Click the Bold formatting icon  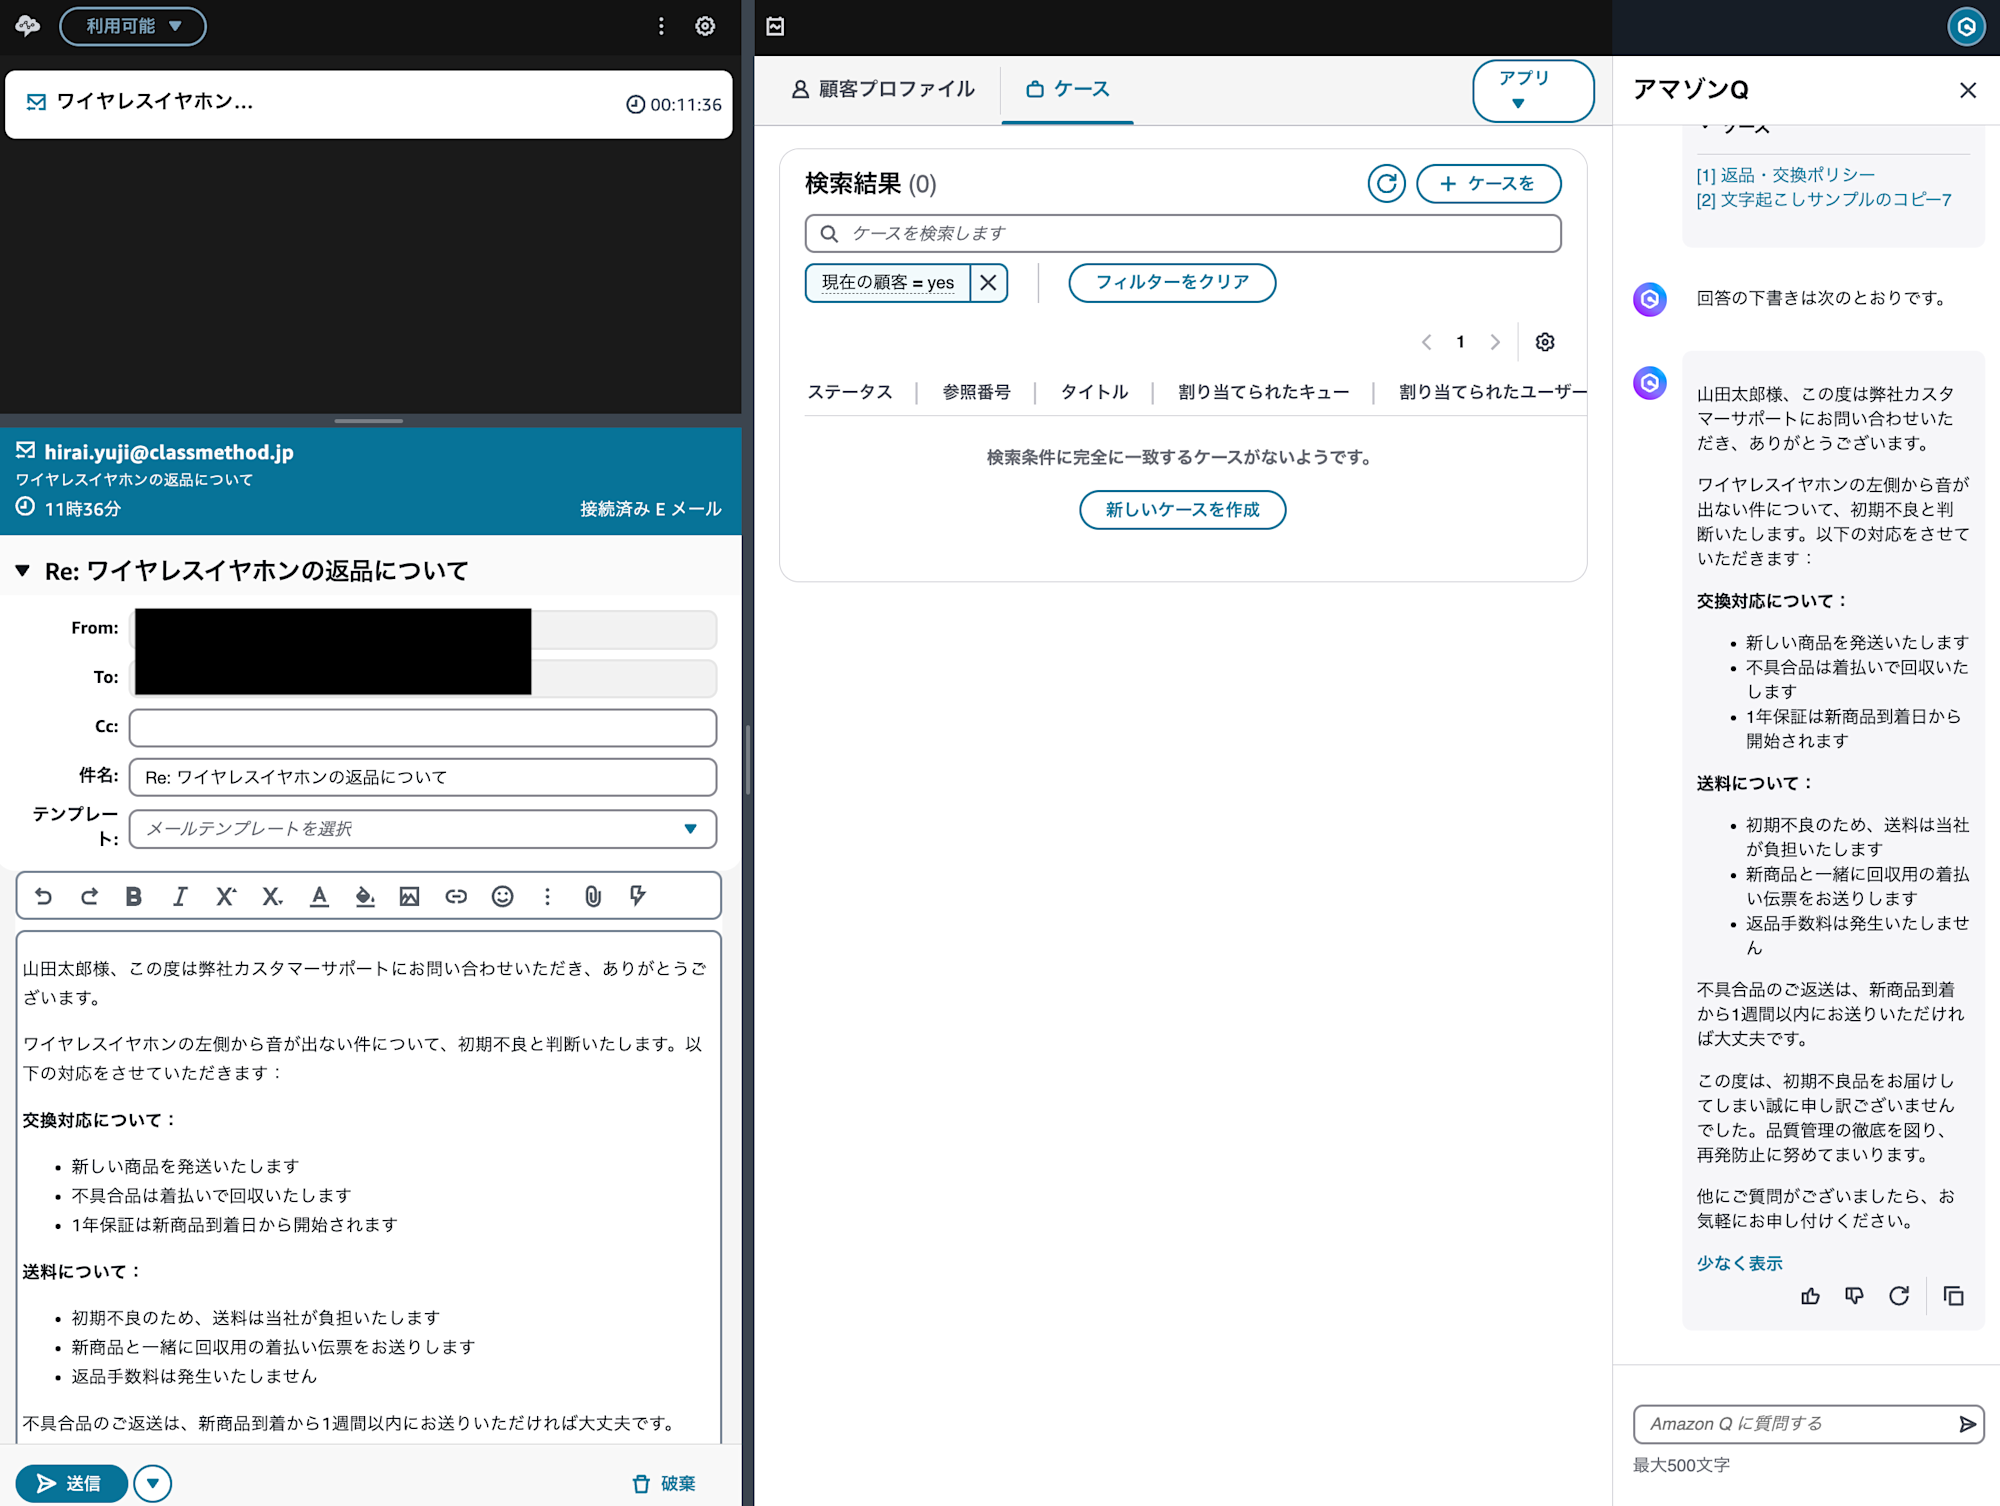pyautogui.click(x=133, y=896)
